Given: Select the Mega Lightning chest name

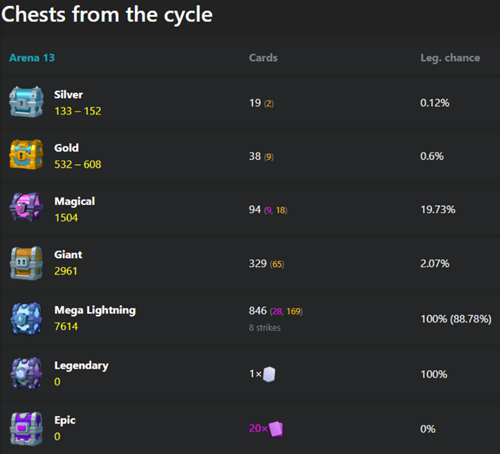Looking at the screenshot, I should pos(95,310).
